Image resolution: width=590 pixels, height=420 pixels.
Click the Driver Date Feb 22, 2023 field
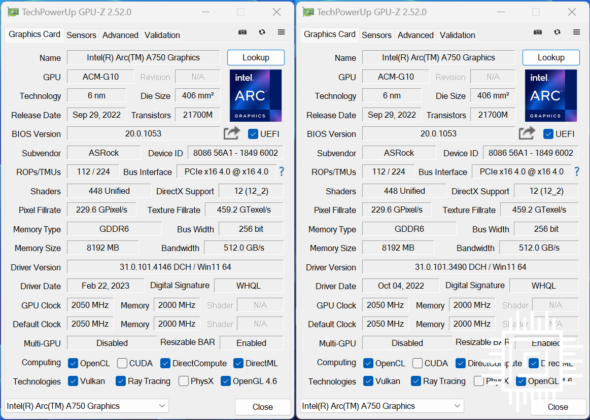105,286
